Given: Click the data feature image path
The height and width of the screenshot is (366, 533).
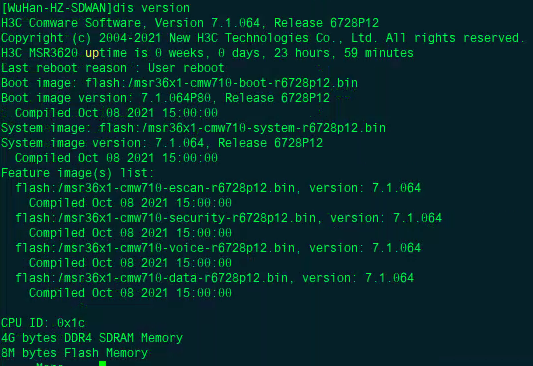Looking at the screenshot, I should tap(152, 278).
